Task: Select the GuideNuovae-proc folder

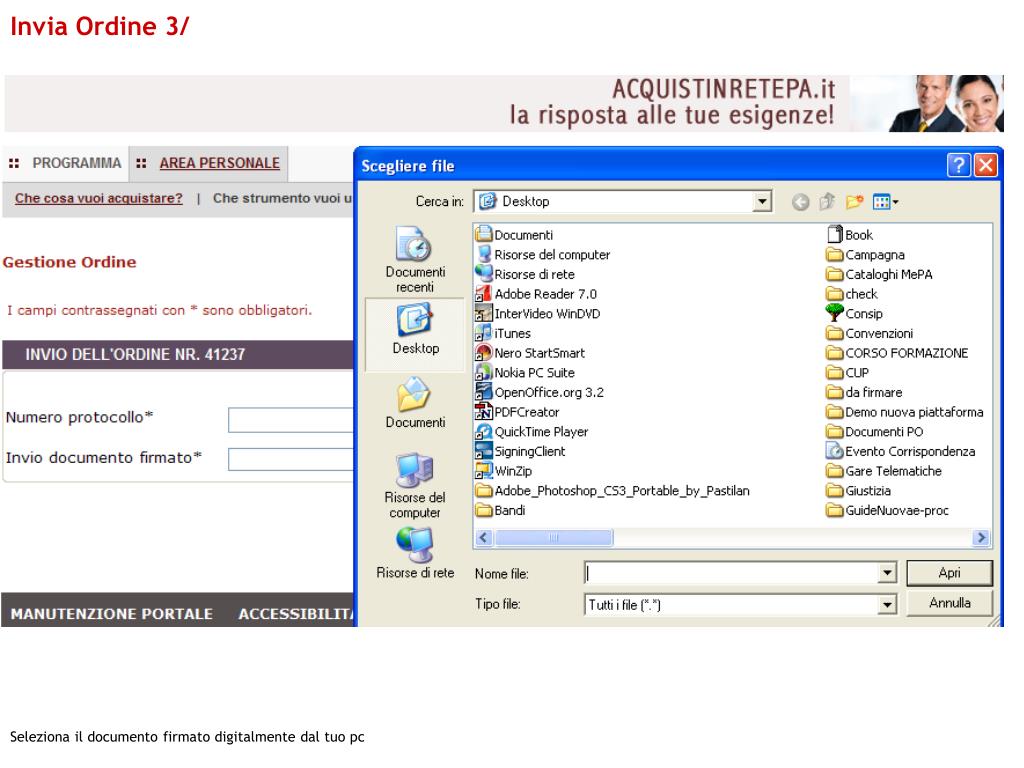Action: pos(888,510)
